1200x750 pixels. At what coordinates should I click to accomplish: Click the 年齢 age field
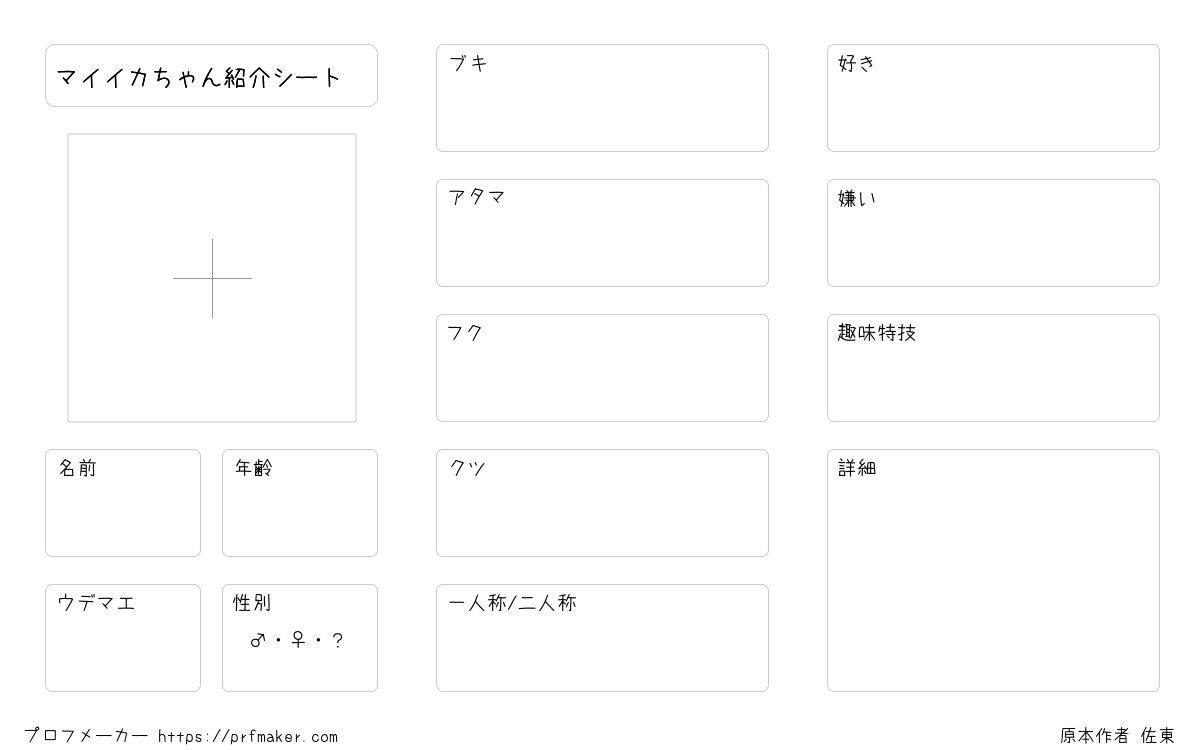pyautogui.click(x=300, y=503)
